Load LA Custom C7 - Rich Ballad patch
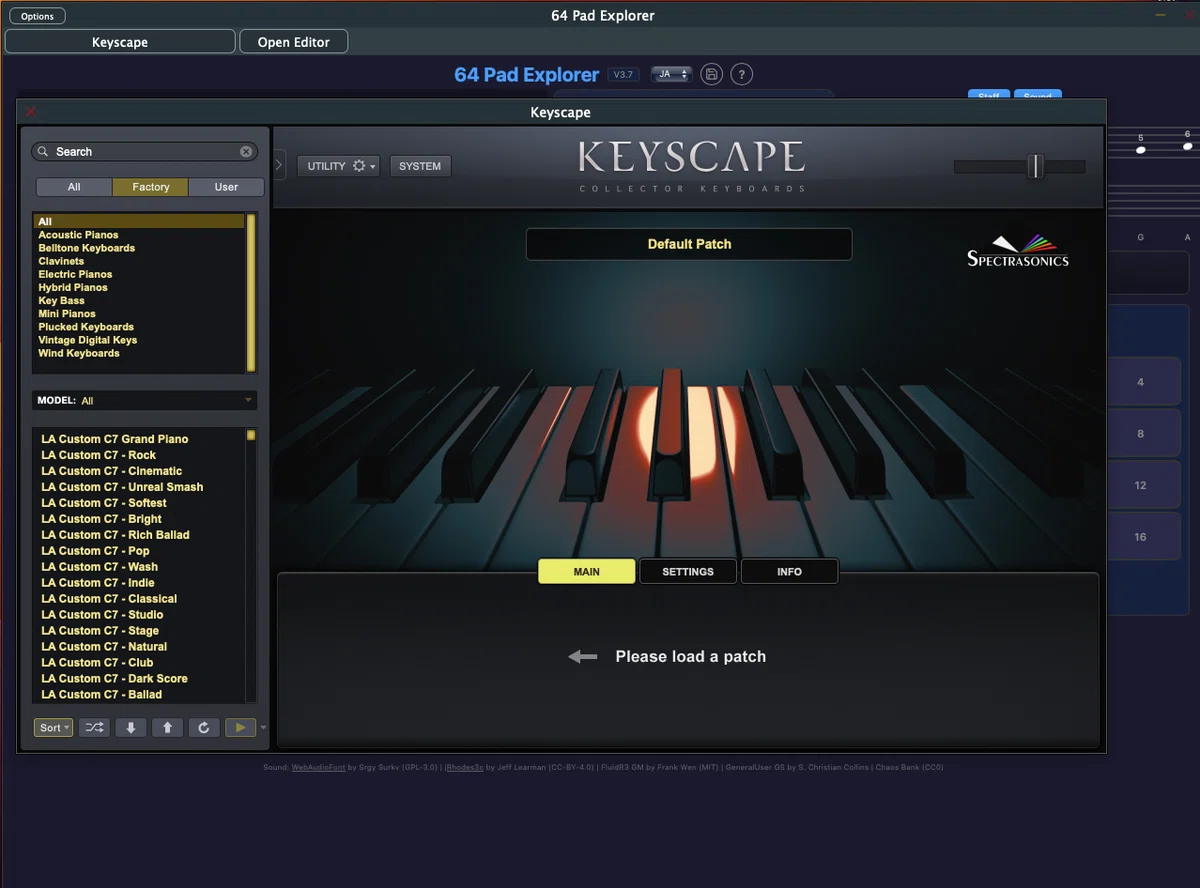 [115, 535]
